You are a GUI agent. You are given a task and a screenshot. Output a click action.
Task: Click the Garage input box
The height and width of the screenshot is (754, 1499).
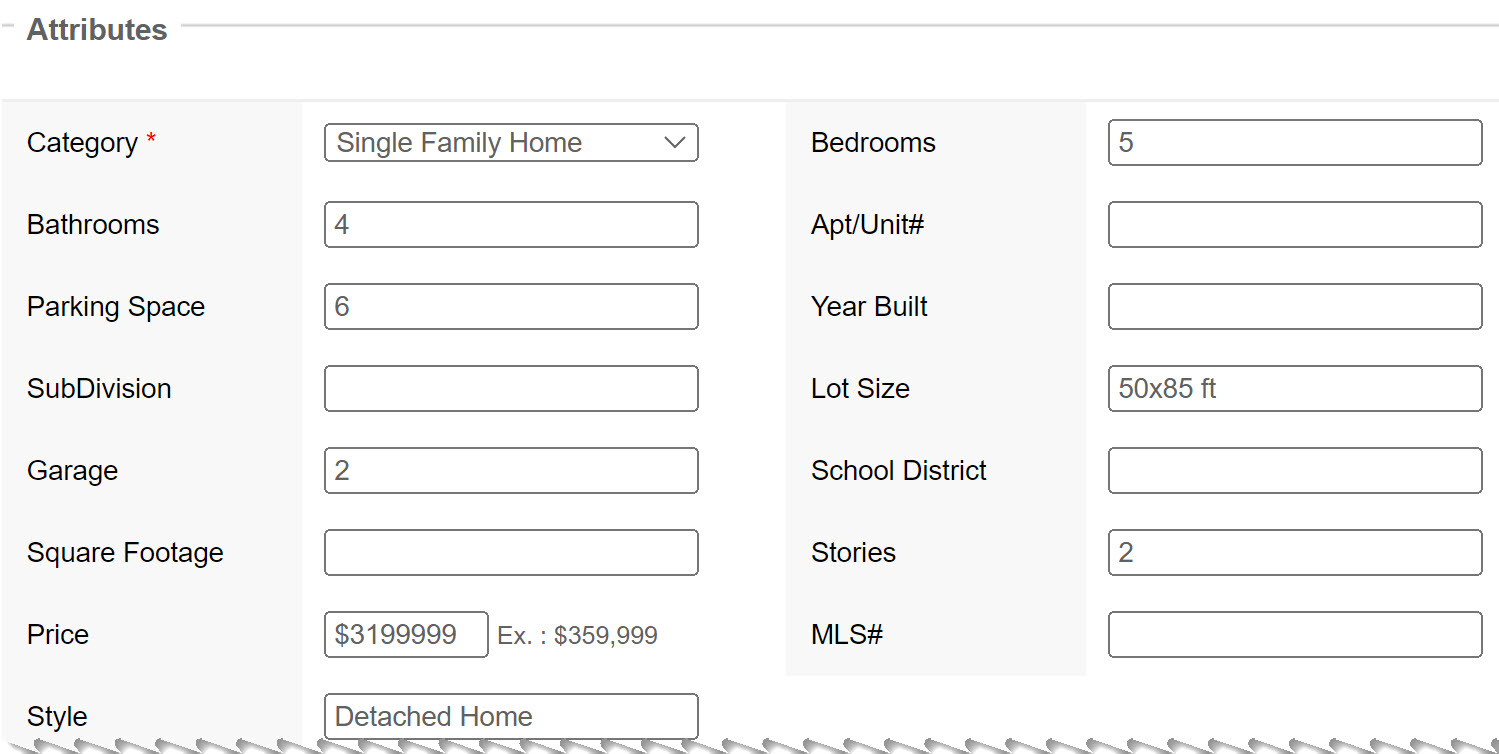[x=510, y=471]
